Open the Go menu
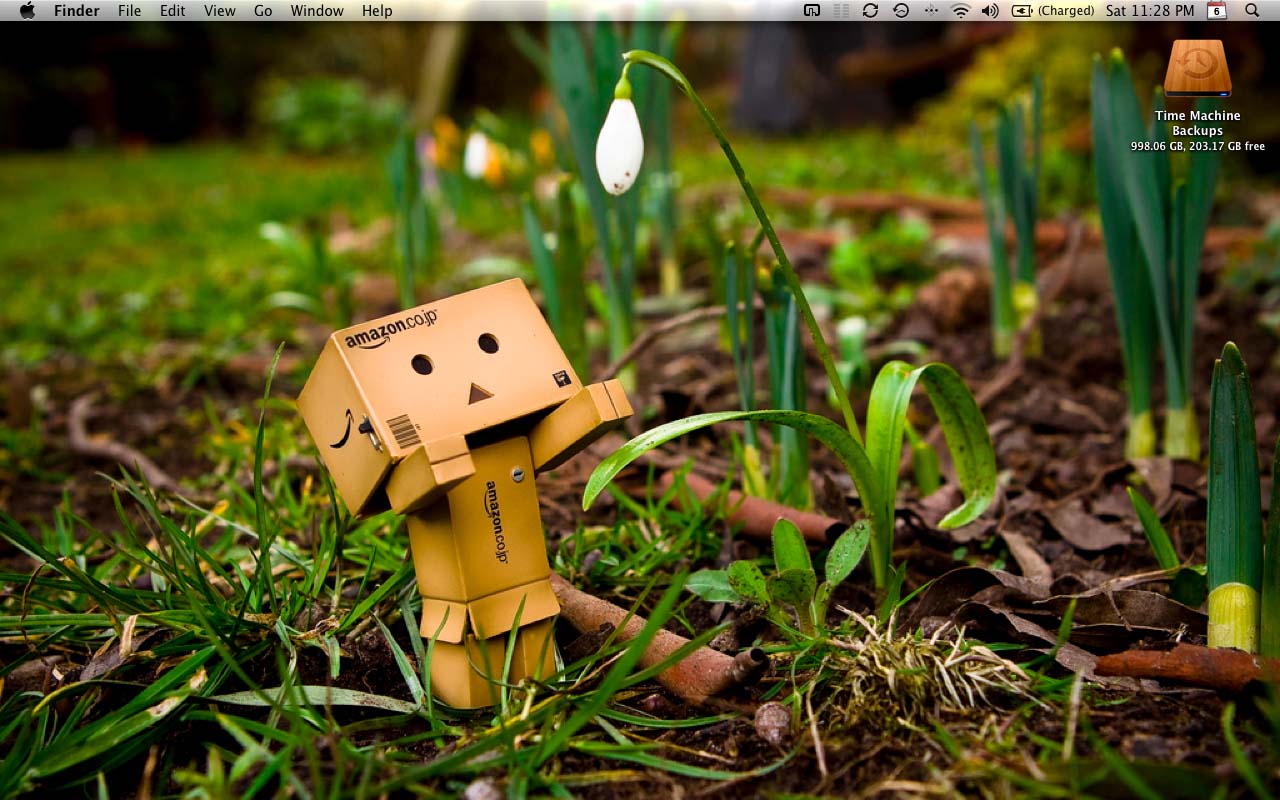The image size is (1280, 800). (263, 11)
